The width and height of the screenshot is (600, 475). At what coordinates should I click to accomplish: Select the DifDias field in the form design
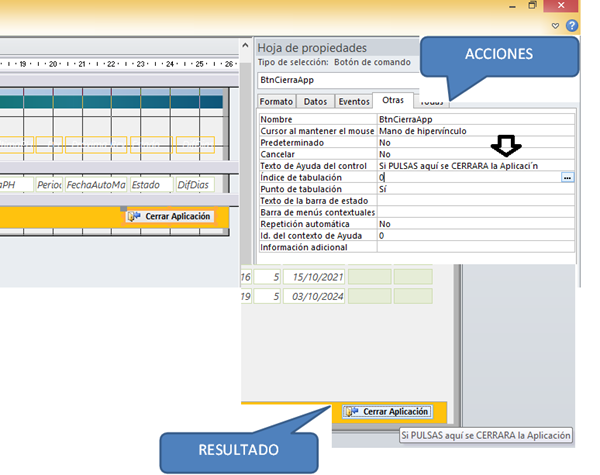click(x=194, y=185)
